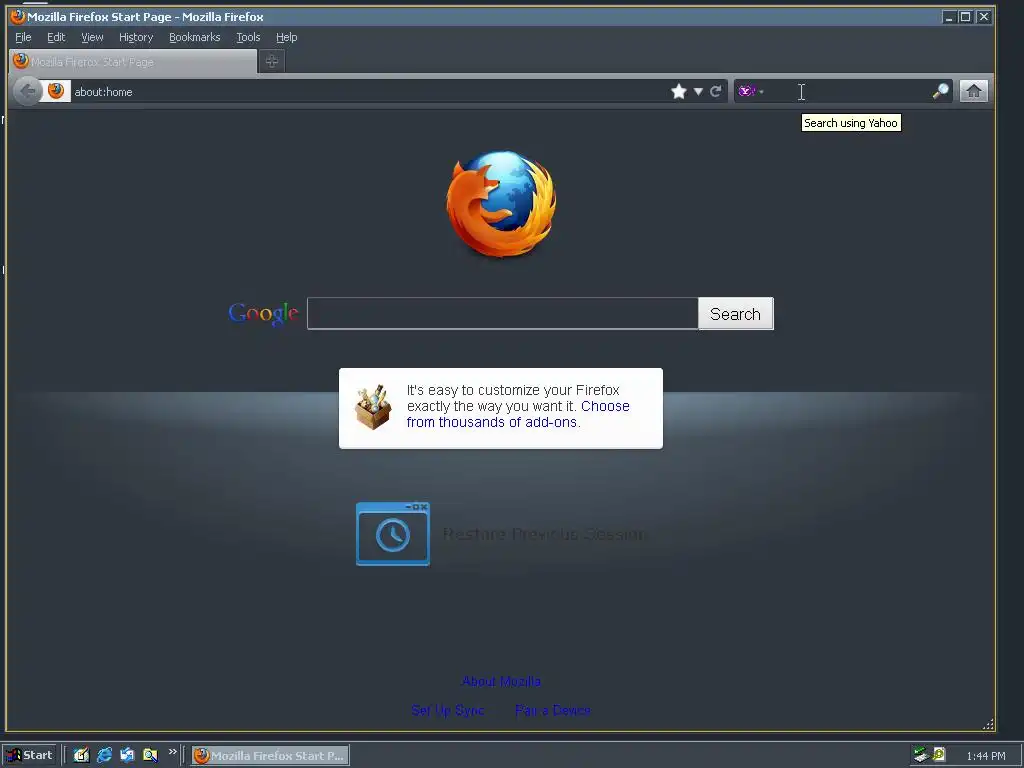
Task: Open the Pair a Device link
Action: (x=552, y=711)
